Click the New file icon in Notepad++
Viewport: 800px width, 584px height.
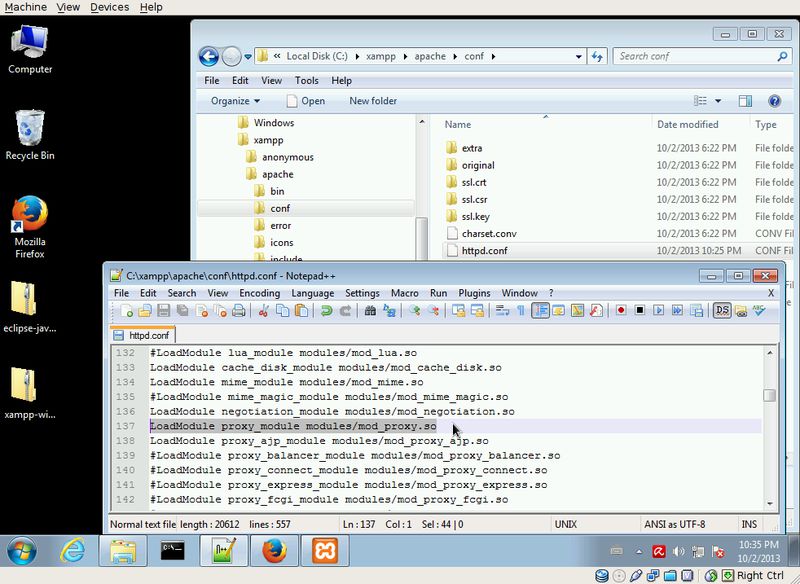(x=120, y=311)
